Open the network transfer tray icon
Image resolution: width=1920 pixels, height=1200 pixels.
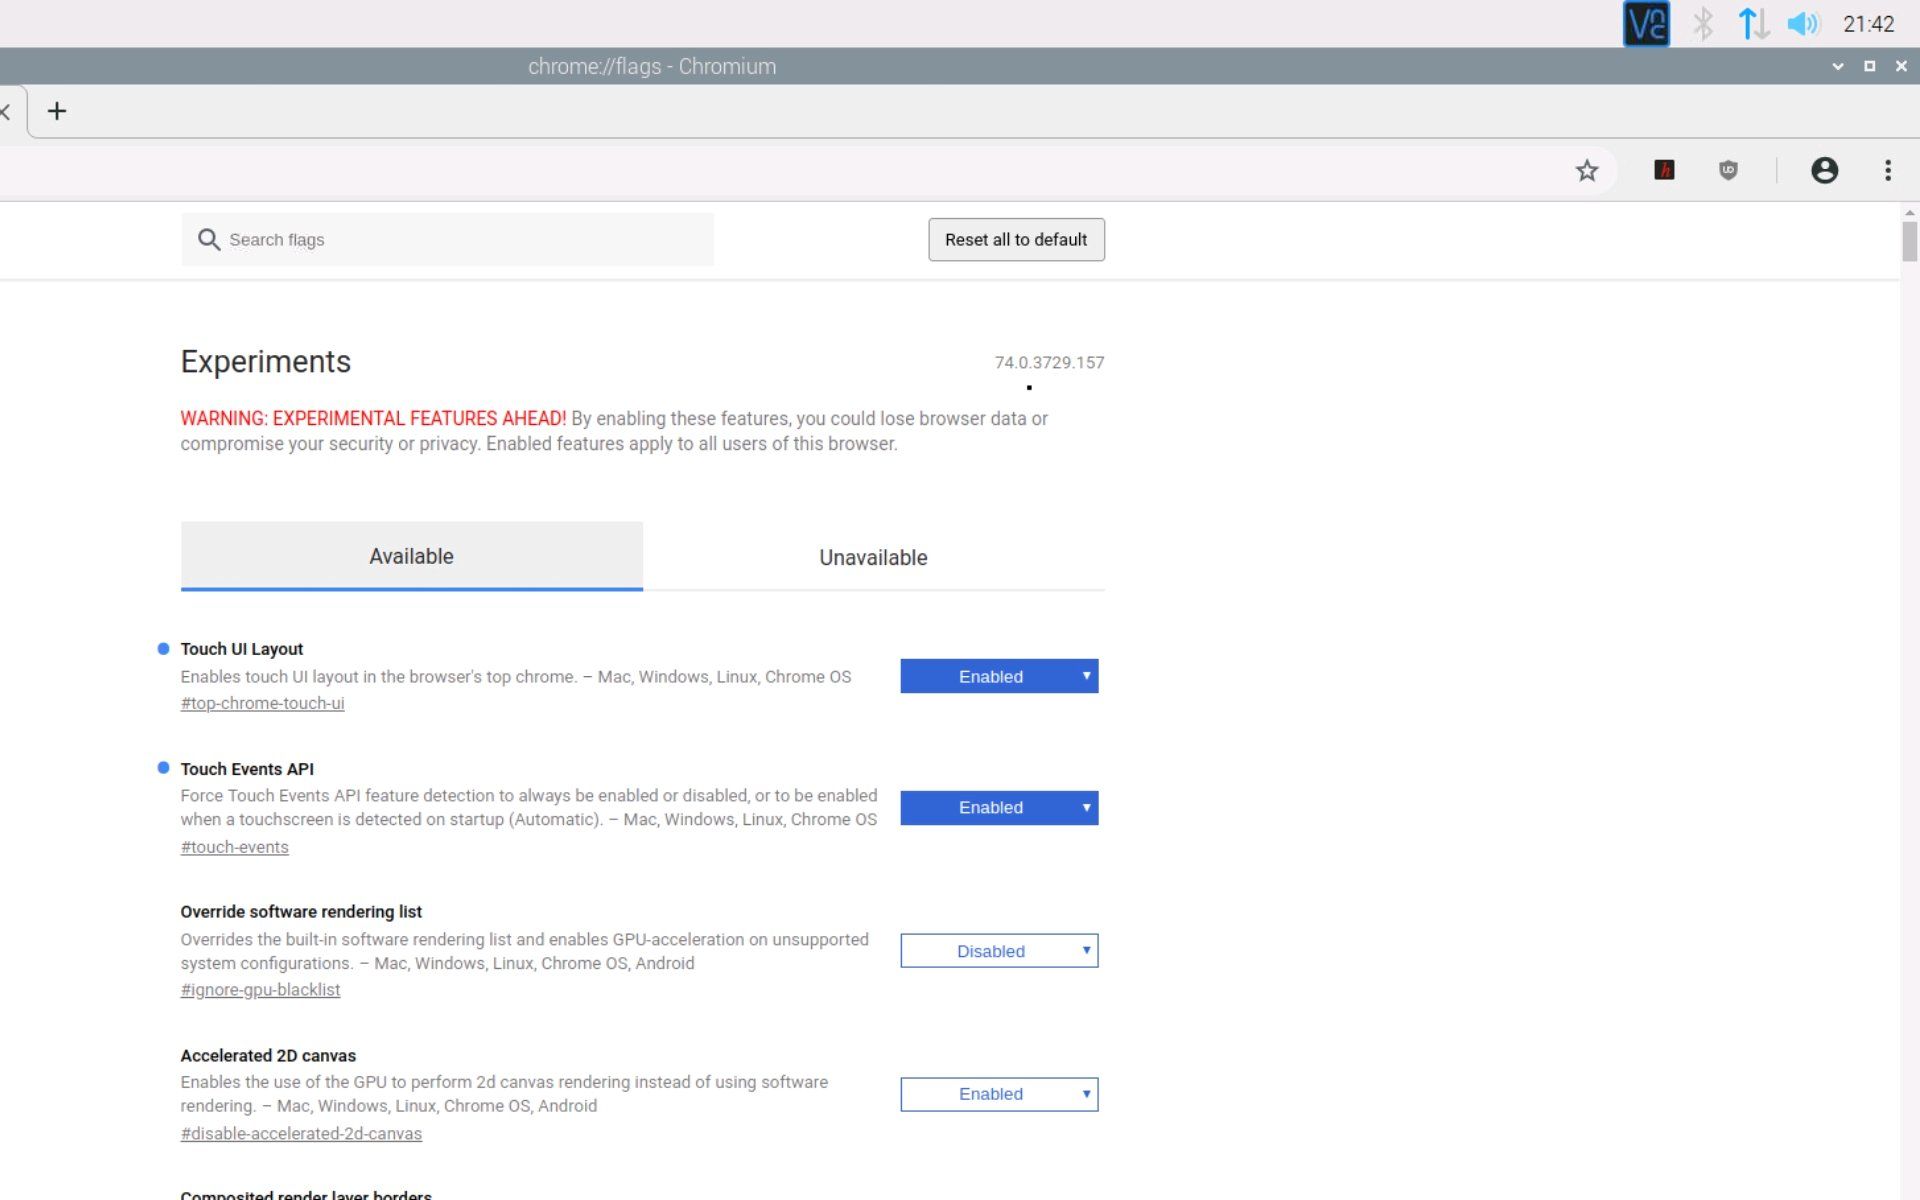(1754, 23)
